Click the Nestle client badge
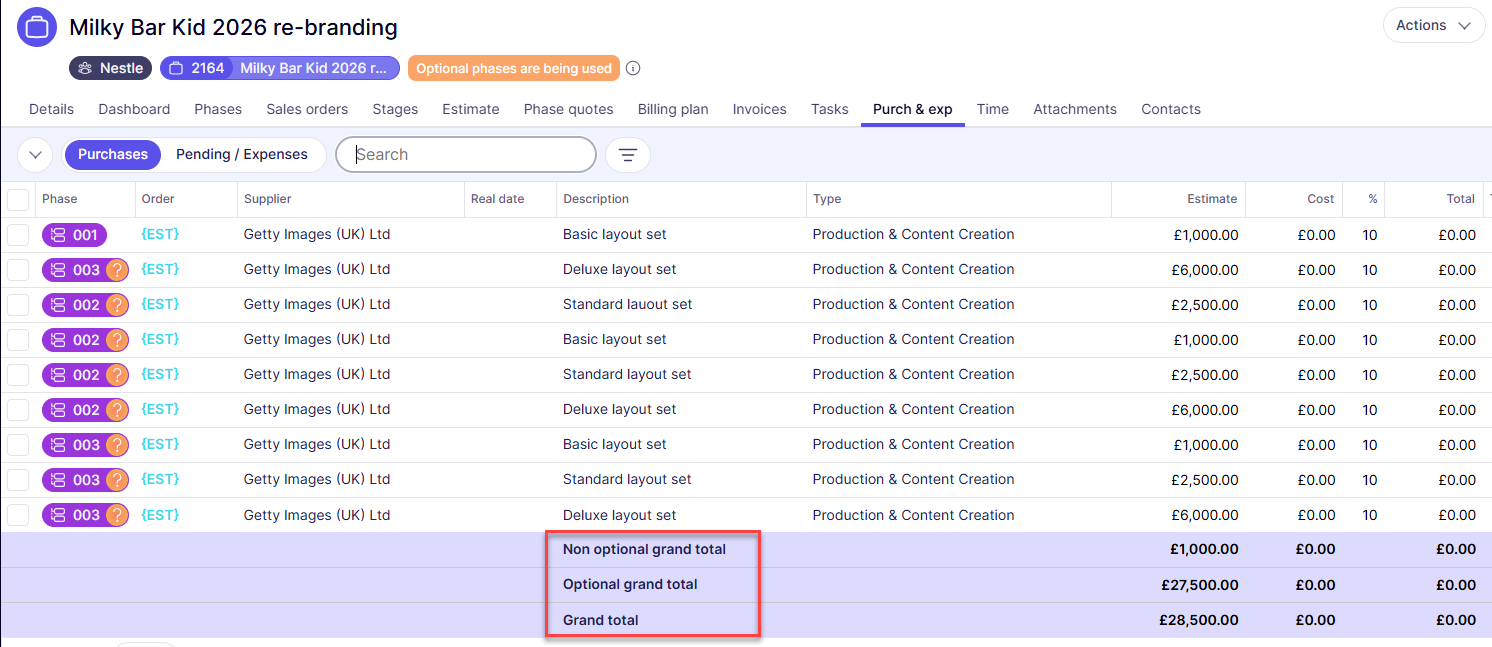Image resolution: width=1492 pixels, height=647 pixels. click(x=111, y=69)
